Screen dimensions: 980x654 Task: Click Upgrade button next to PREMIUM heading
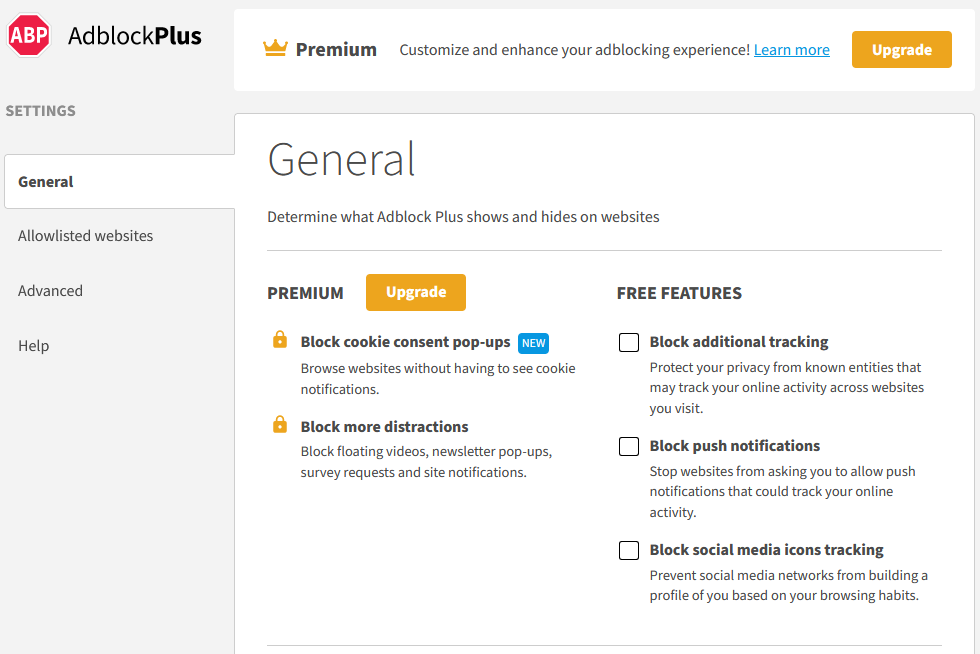pyautogui.click(x=415, y=292)
